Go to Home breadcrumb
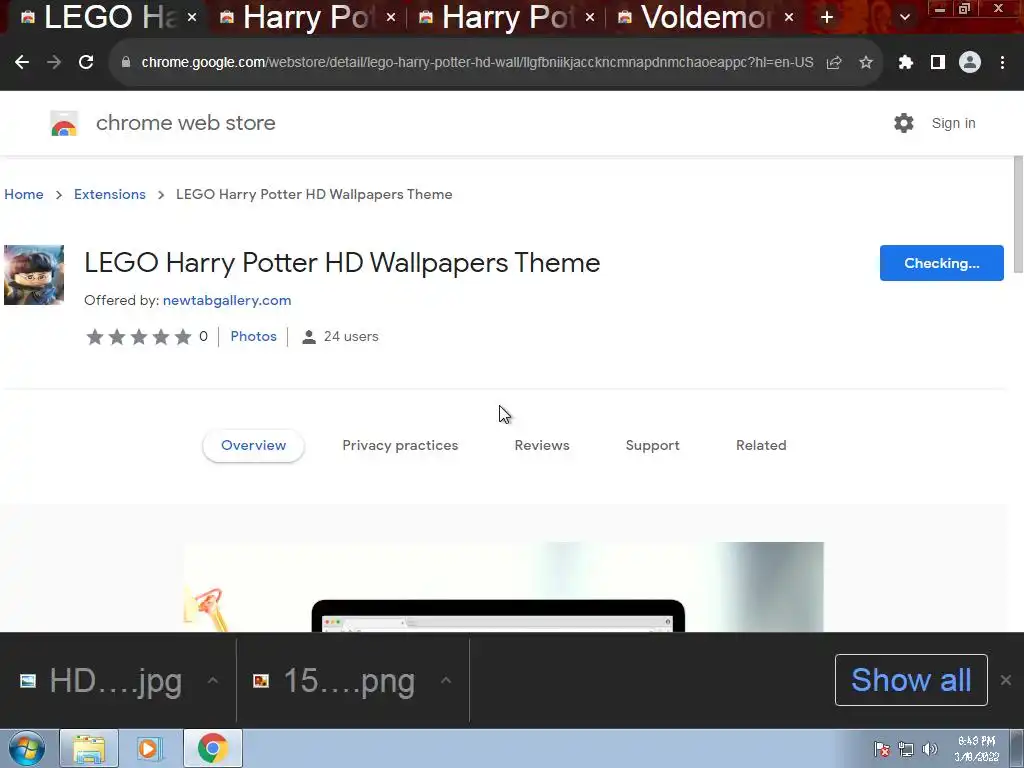 click(x=24, y=194)
